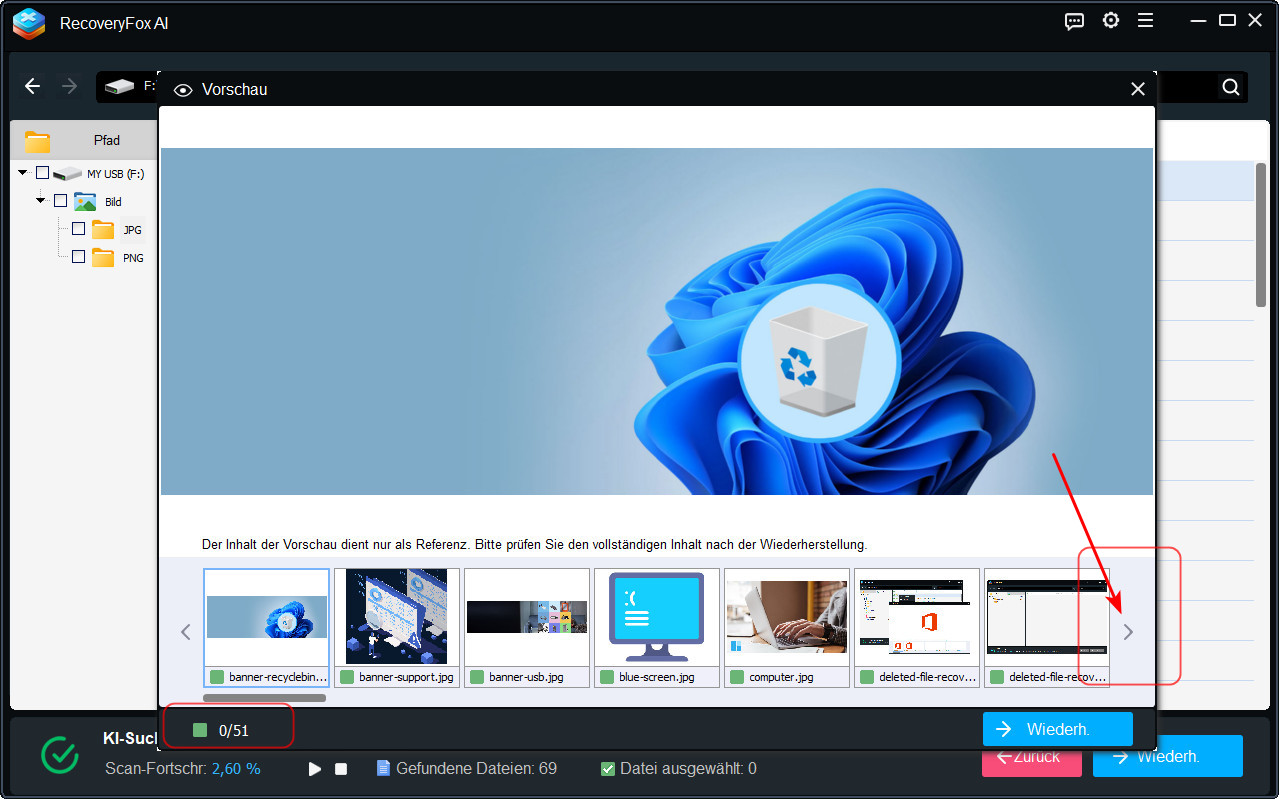Click the green scan status checkmark icon
Image resolution: width=1279 pixels, height=799 pixels.
(60, 755)
